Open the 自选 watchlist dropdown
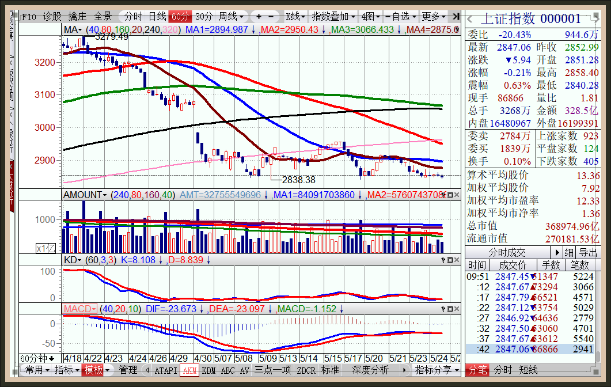 401,17
